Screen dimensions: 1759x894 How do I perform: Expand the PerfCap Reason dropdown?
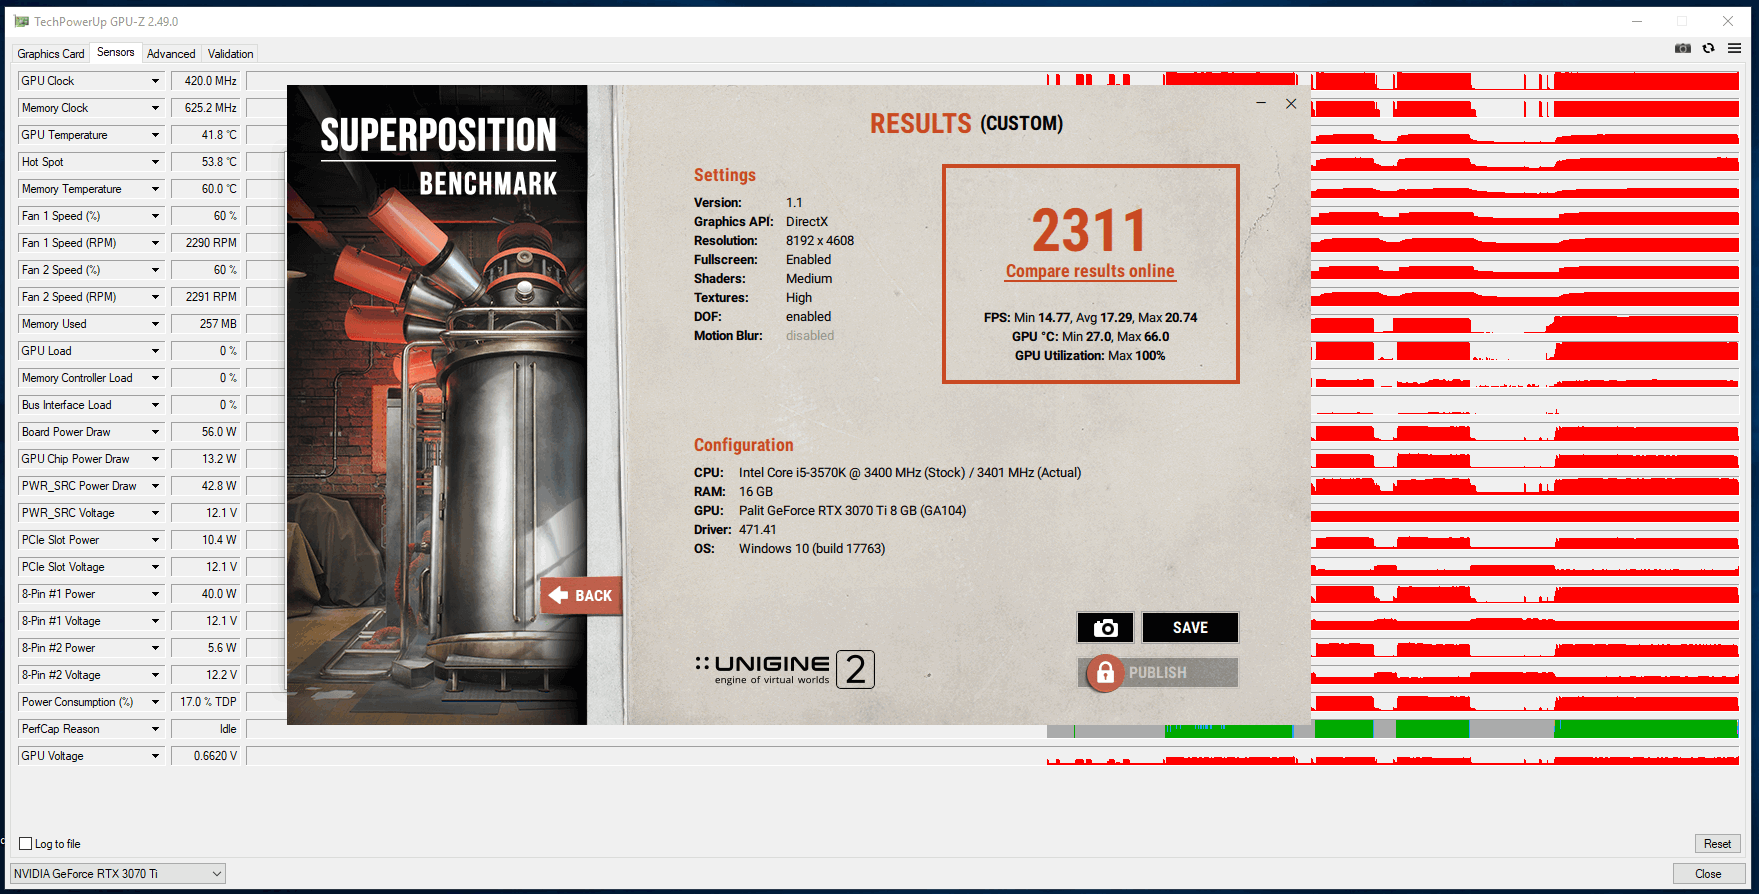(155, 729)
